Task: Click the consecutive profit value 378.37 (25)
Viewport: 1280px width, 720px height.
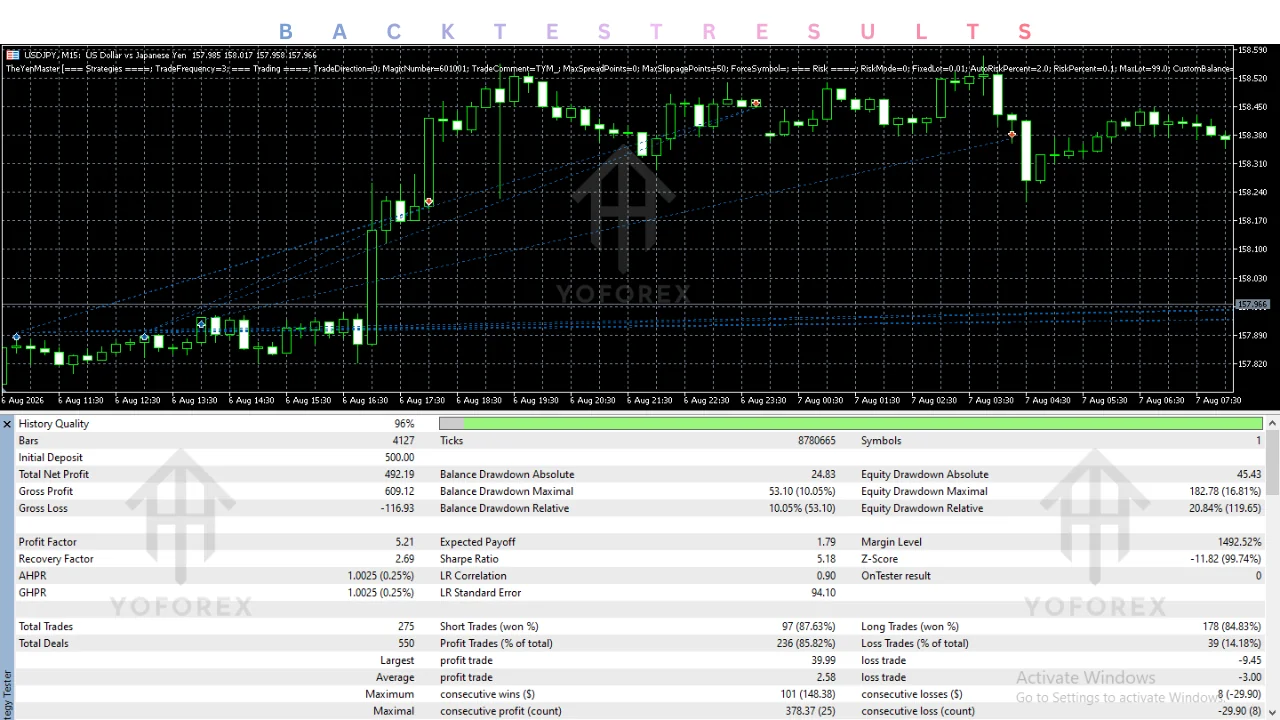Action: click(811, 711)
